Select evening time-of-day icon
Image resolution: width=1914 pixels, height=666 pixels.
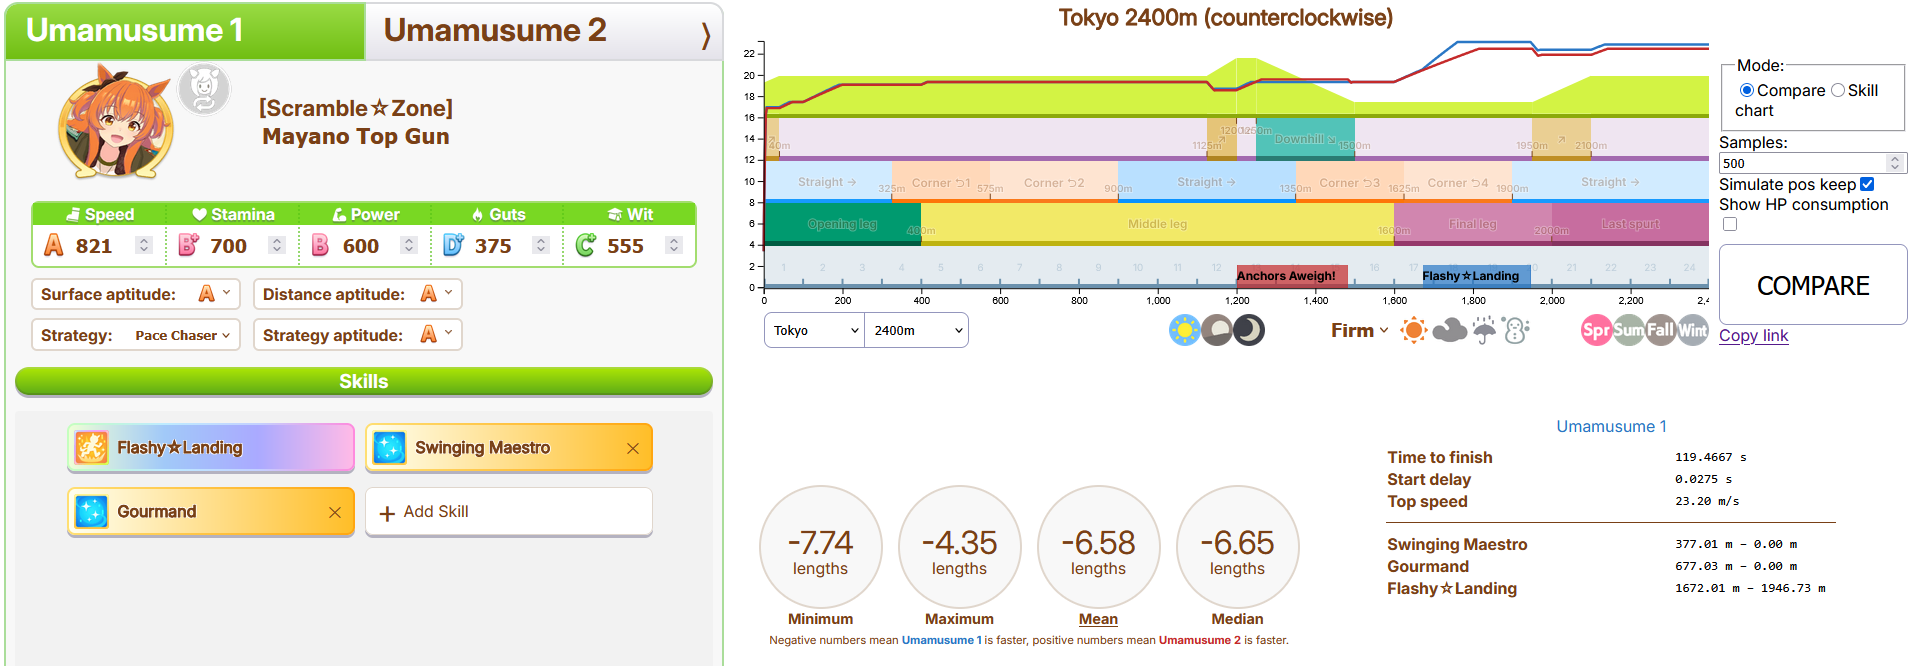(1217, 330)
